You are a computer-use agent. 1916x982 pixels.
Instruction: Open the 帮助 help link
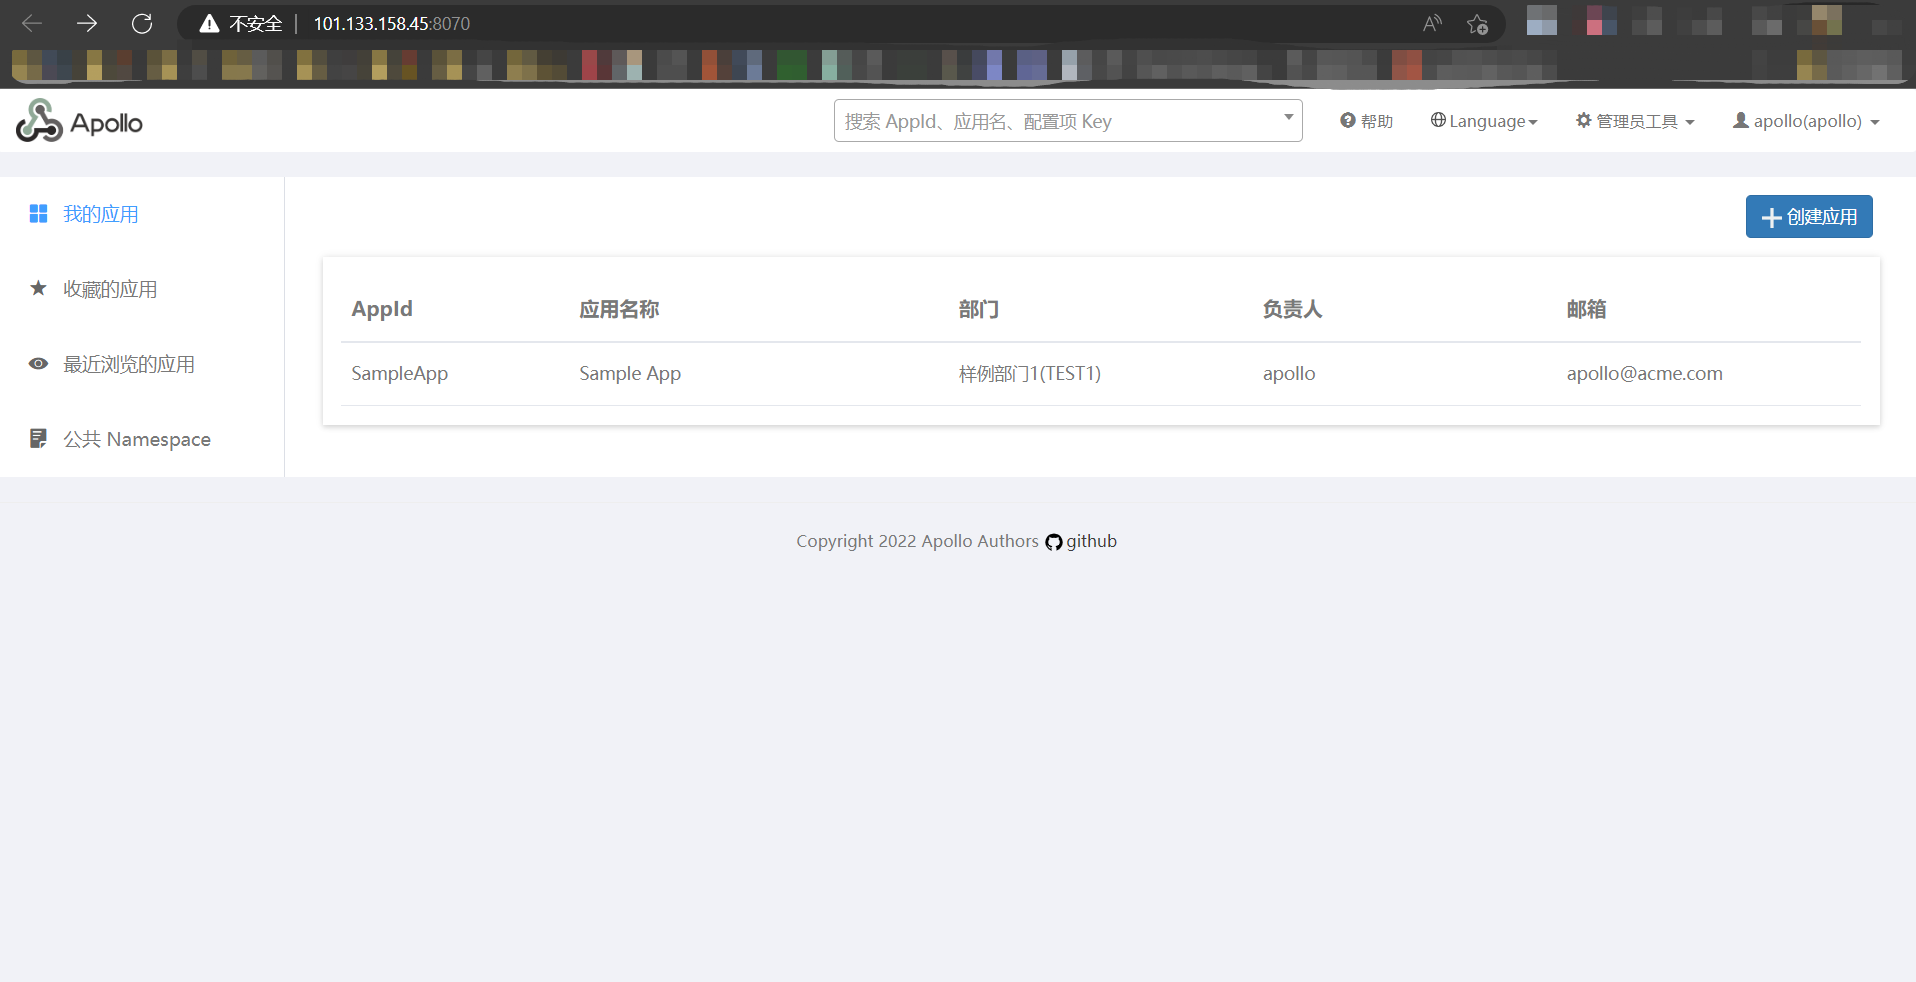tap(1367, 121)
